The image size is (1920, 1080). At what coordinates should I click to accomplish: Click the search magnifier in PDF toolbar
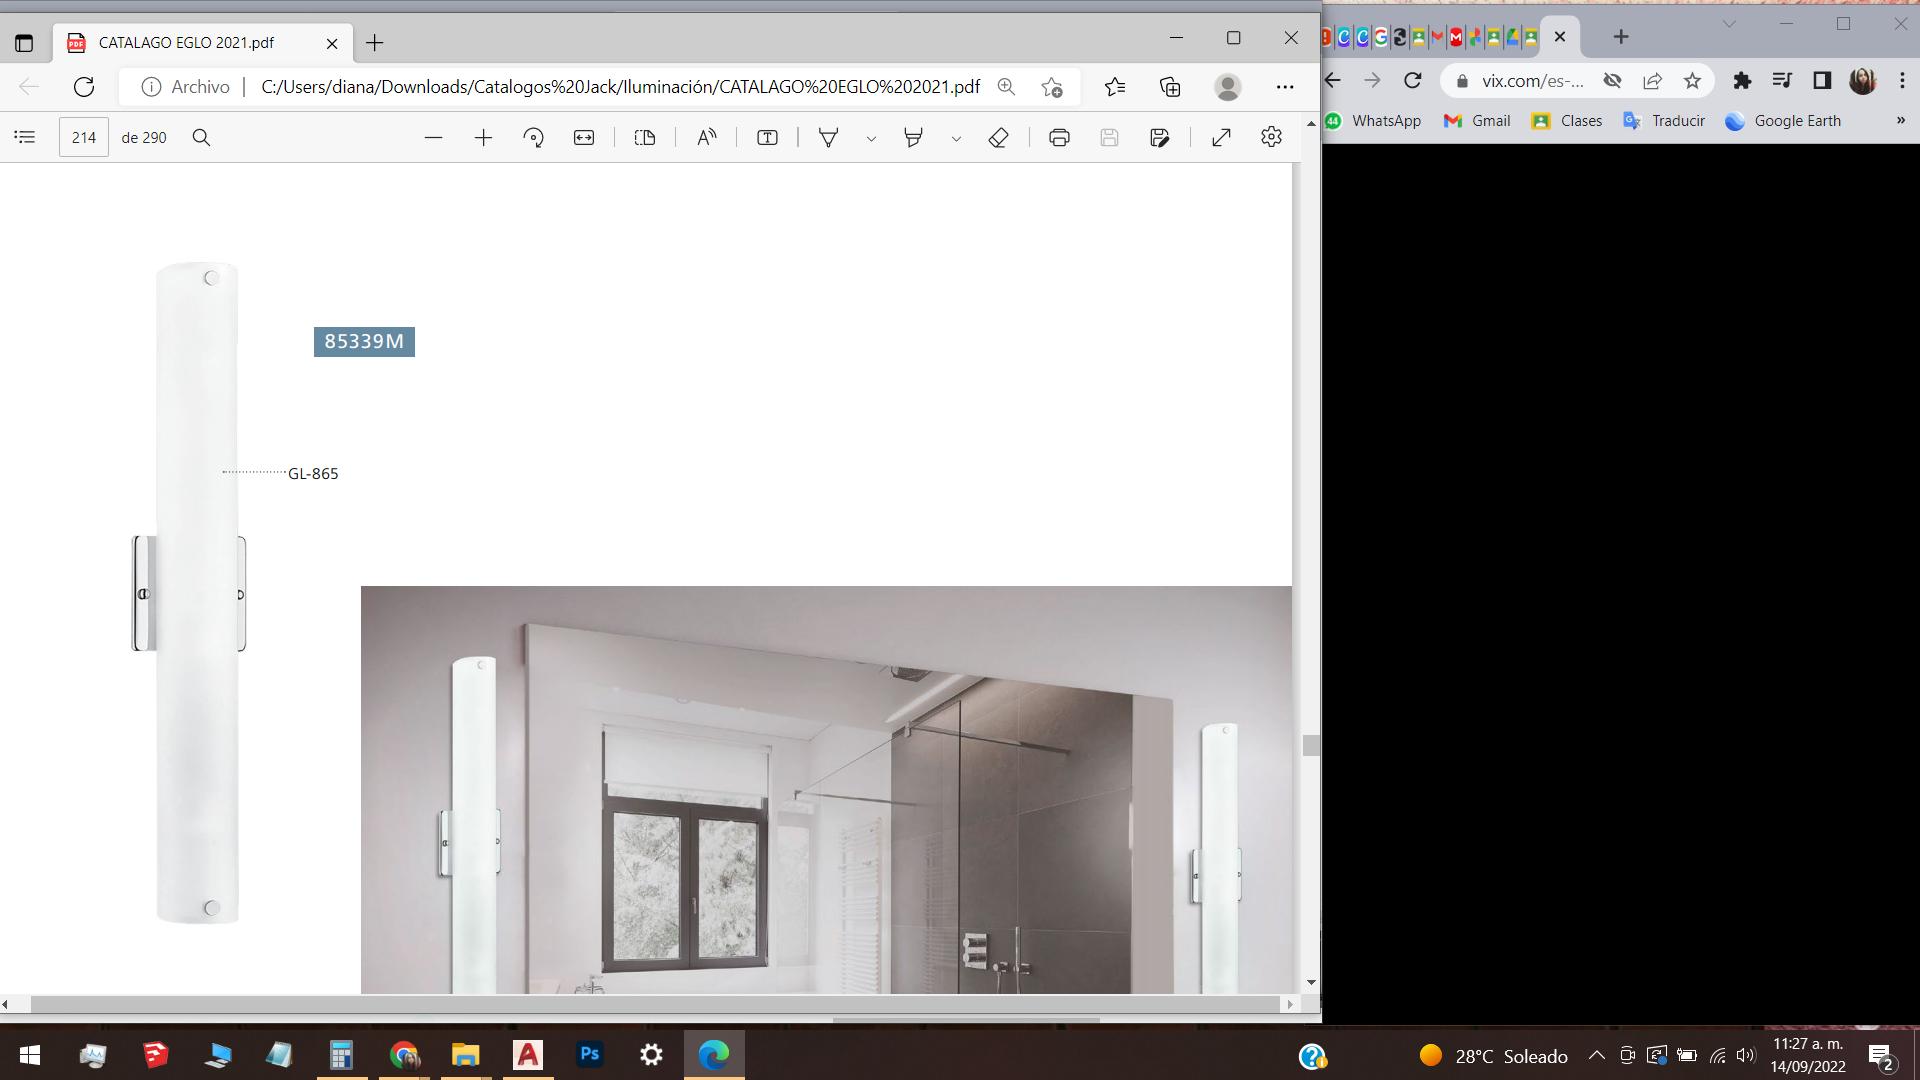[201, 137]
